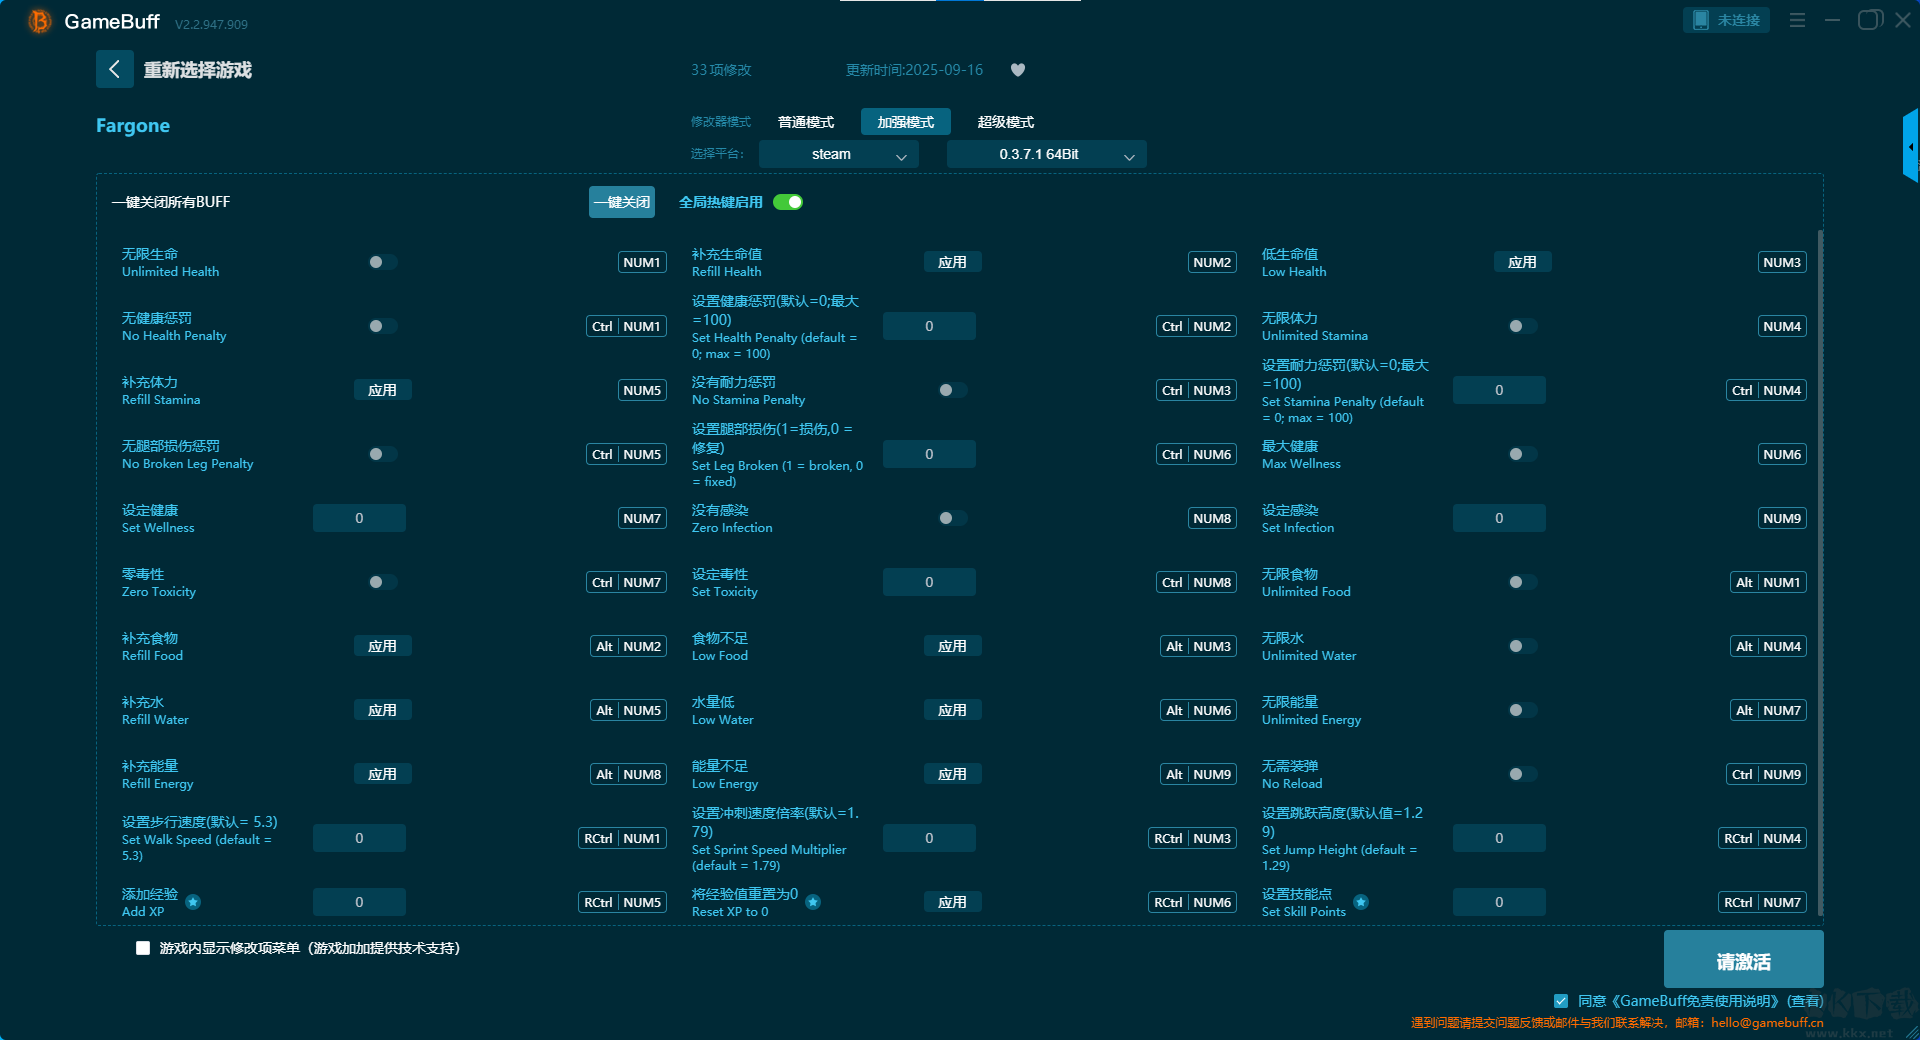Image resolution: width=1920 pixels, height=1040 pixels.
Task: Open the 0.3.7.1 64Bit version dropdown
Action: click(x=1046, y=154)
